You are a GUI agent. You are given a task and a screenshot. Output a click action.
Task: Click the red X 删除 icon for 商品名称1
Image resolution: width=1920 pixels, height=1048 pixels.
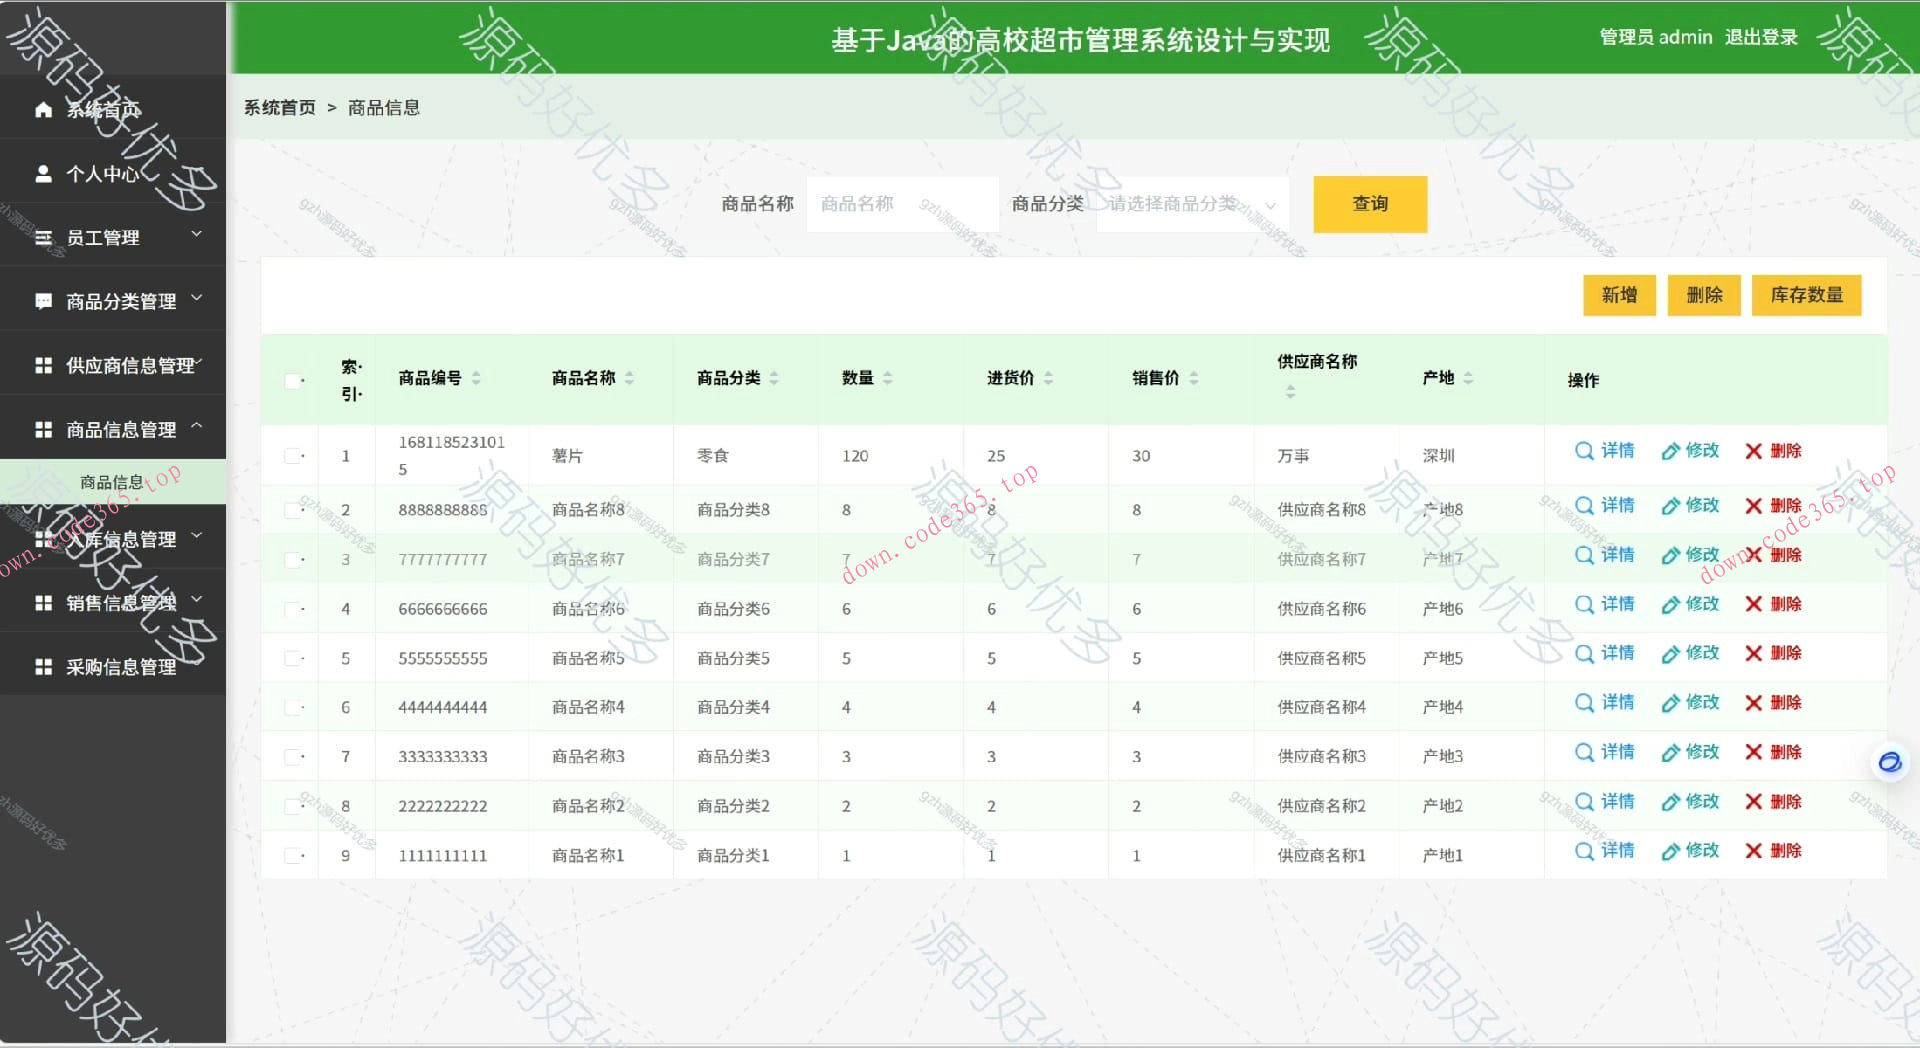coord(1753,851)
